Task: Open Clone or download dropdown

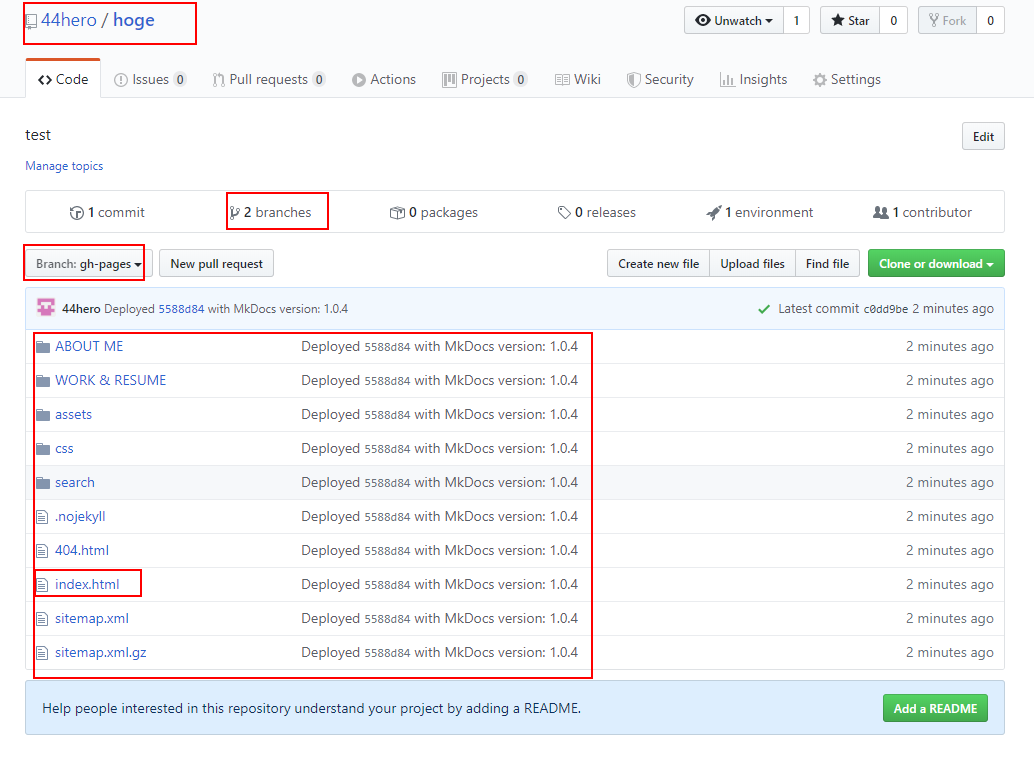Action: (936, 264)
